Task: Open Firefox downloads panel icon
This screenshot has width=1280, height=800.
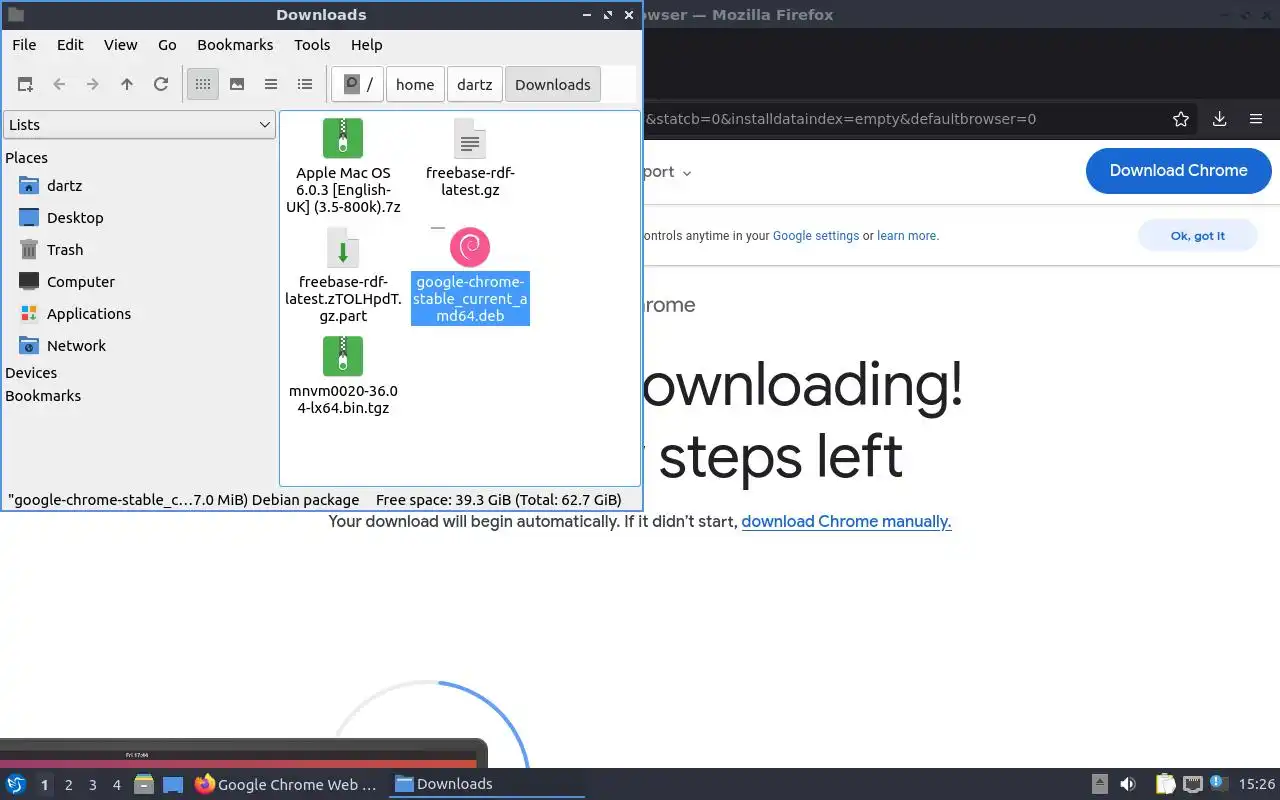Action: [x=1219, y=119]
